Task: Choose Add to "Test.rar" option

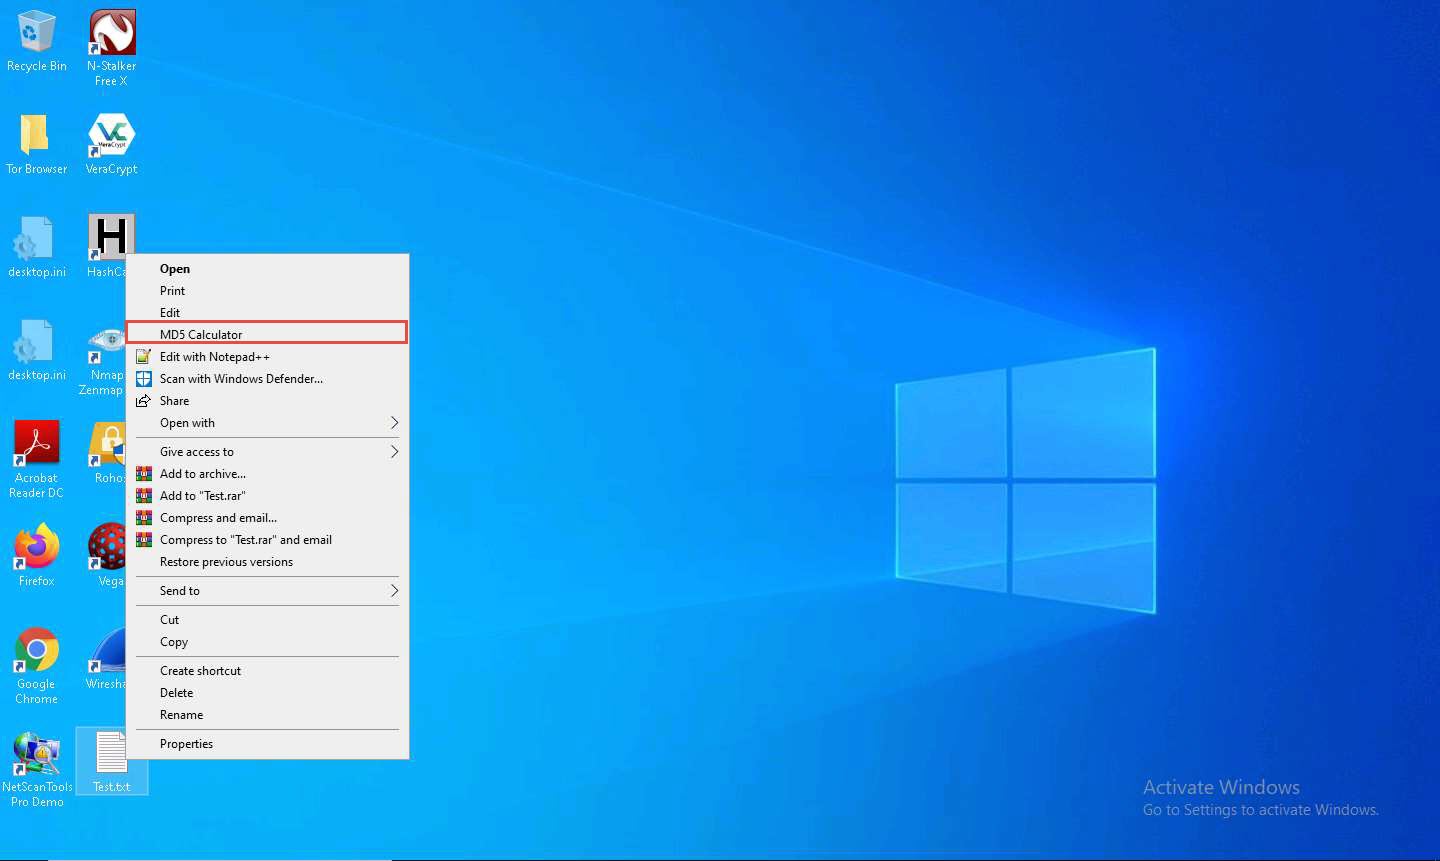Action: (202, 496)
